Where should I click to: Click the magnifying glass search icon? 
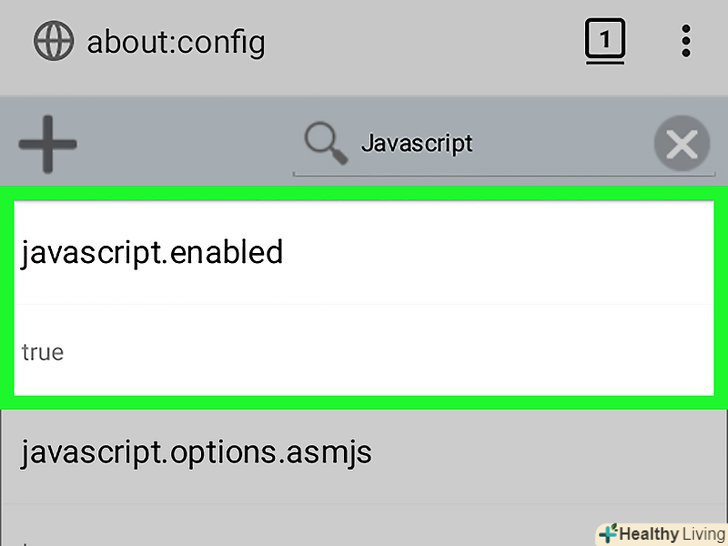point(325,144)
